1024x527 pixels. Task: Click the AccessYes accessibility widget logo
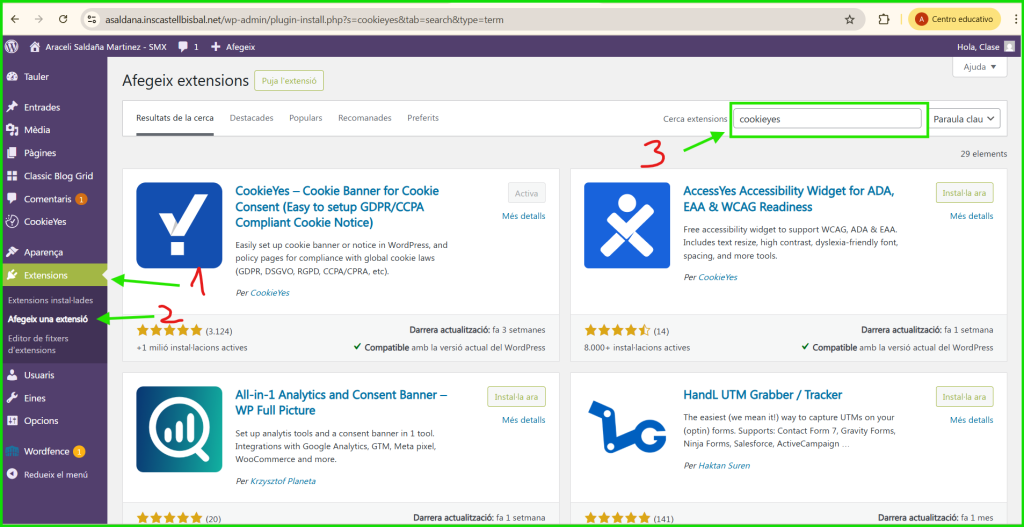(x=627, y=225)
